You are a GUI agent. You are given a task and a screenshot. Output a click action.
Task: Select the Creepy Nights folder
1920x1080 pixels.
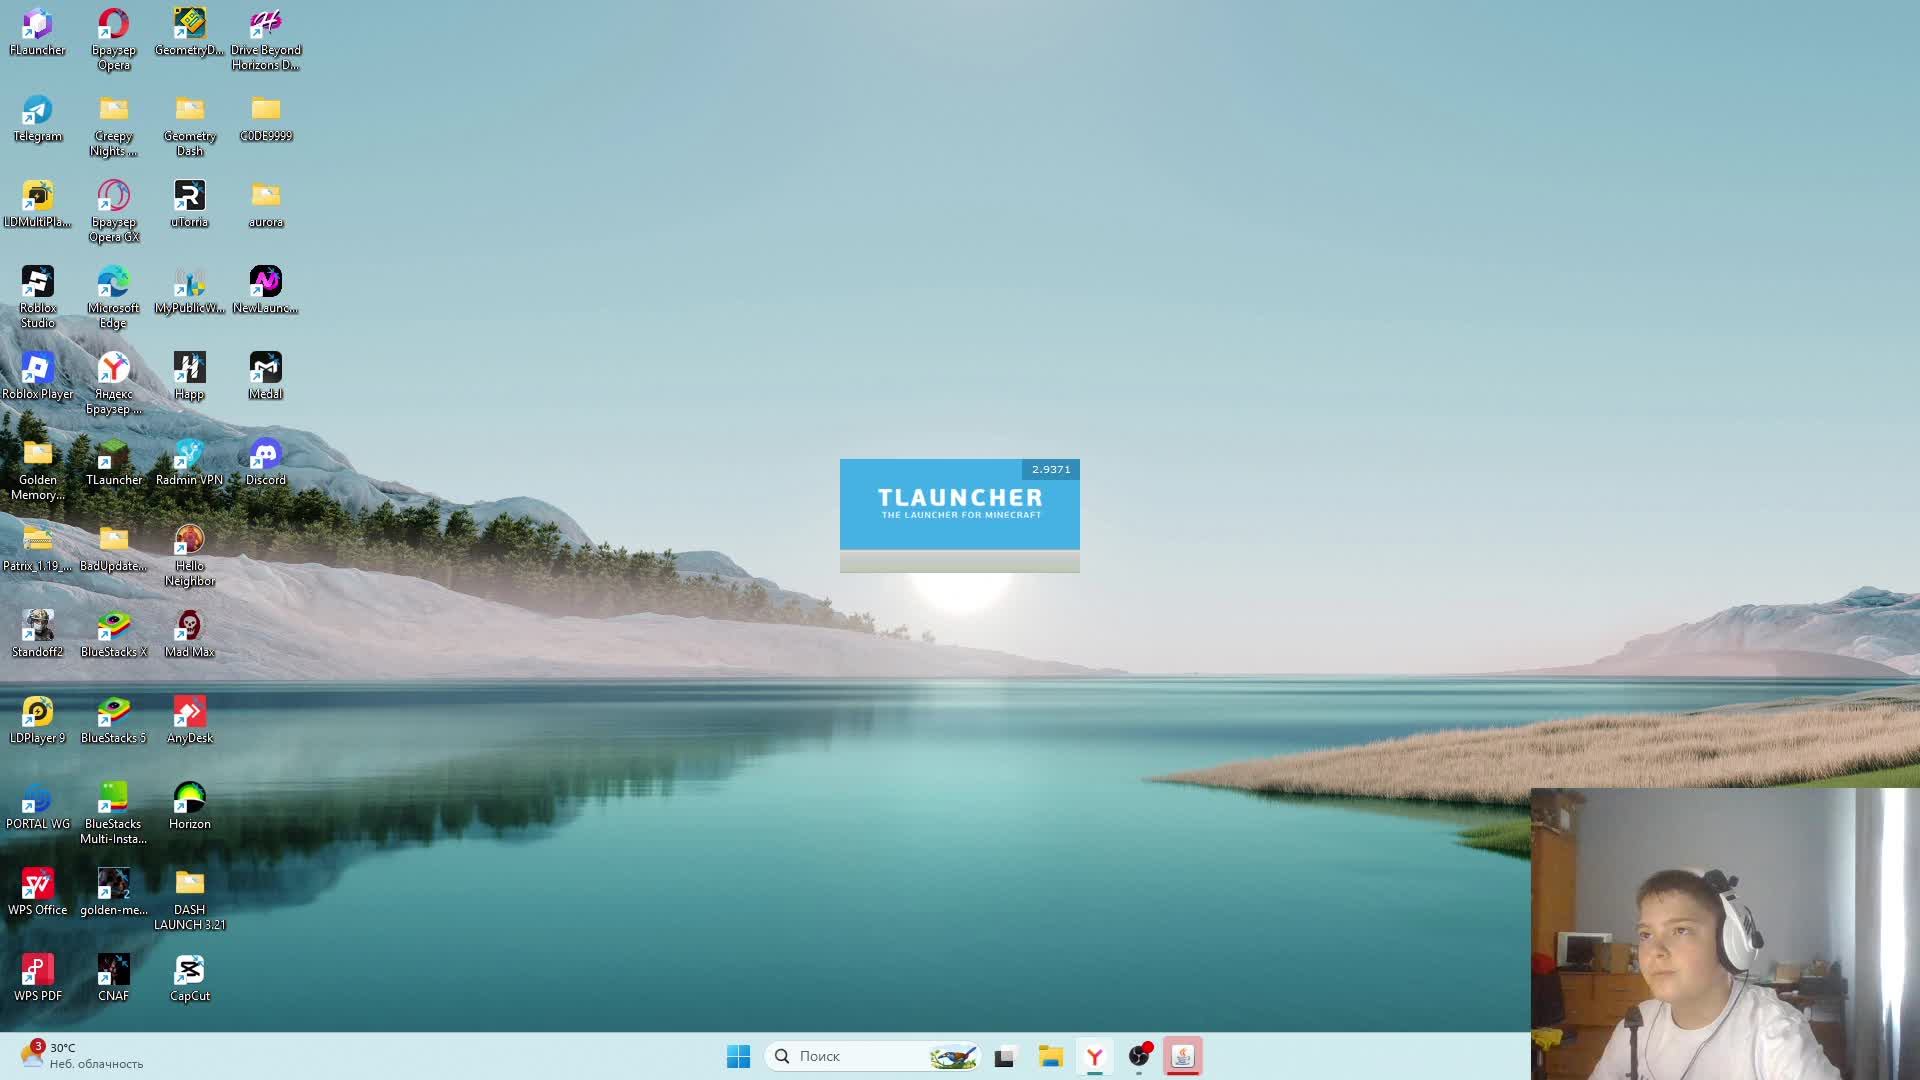click(x=113, y=126)
